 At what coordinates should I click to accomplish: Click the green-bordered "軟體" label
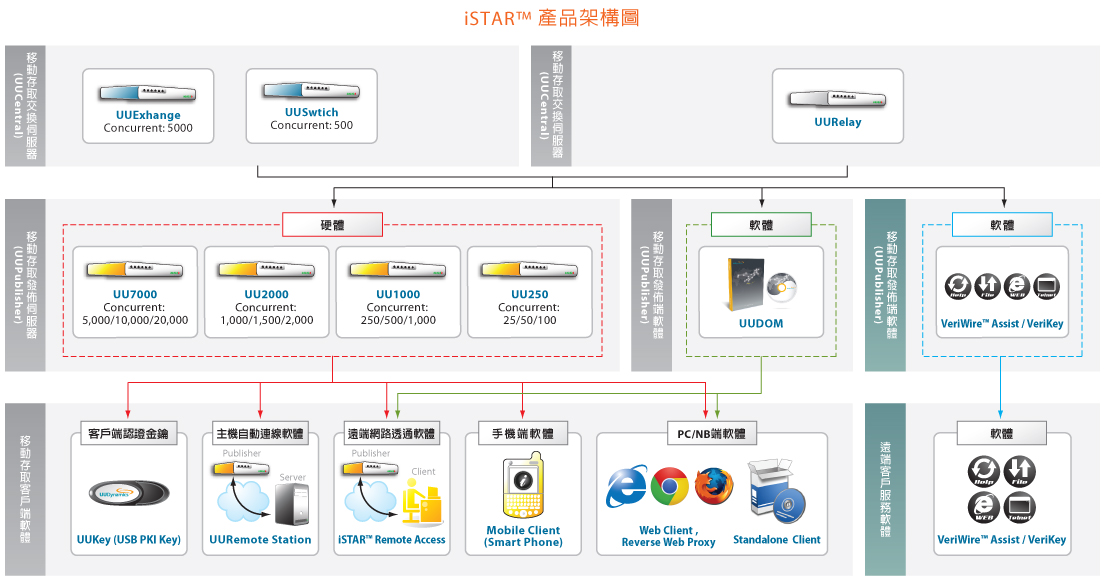tap(761, 225)
